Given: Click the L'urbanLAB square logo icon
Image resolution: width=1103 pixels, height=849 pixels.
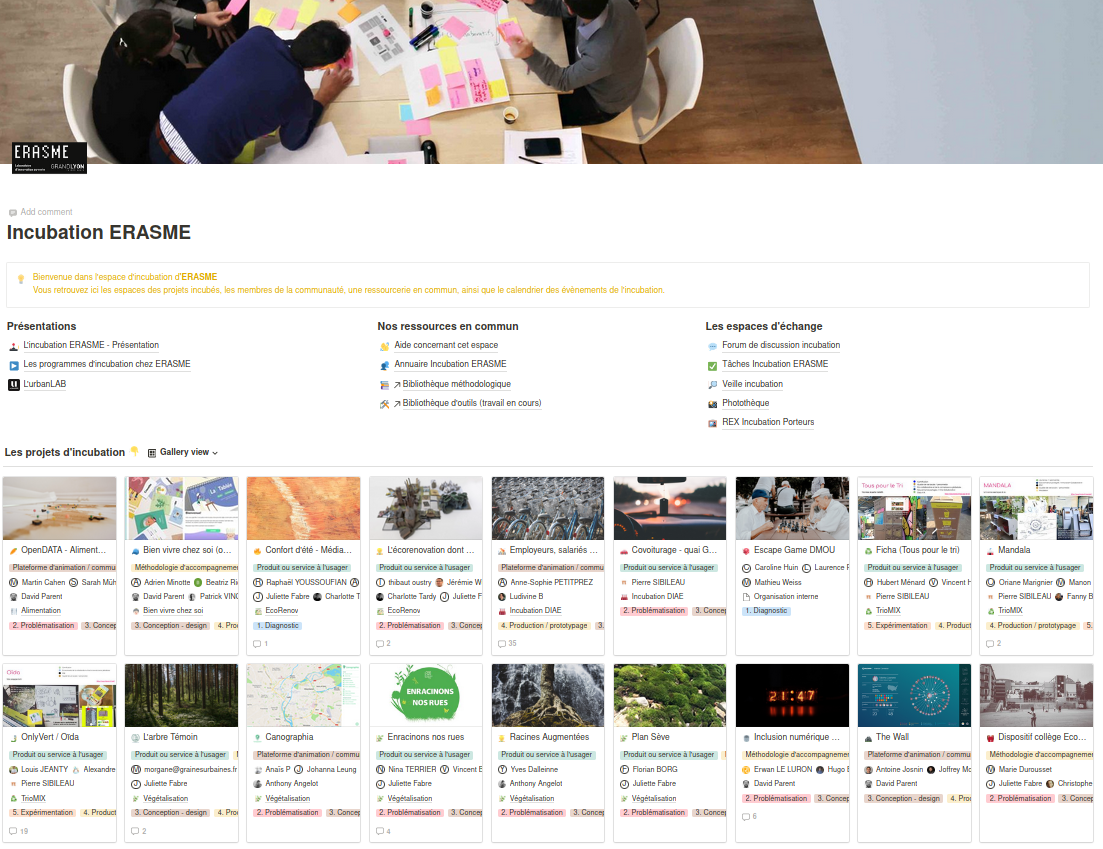Looking at the screenshot, I should point(13,383).
